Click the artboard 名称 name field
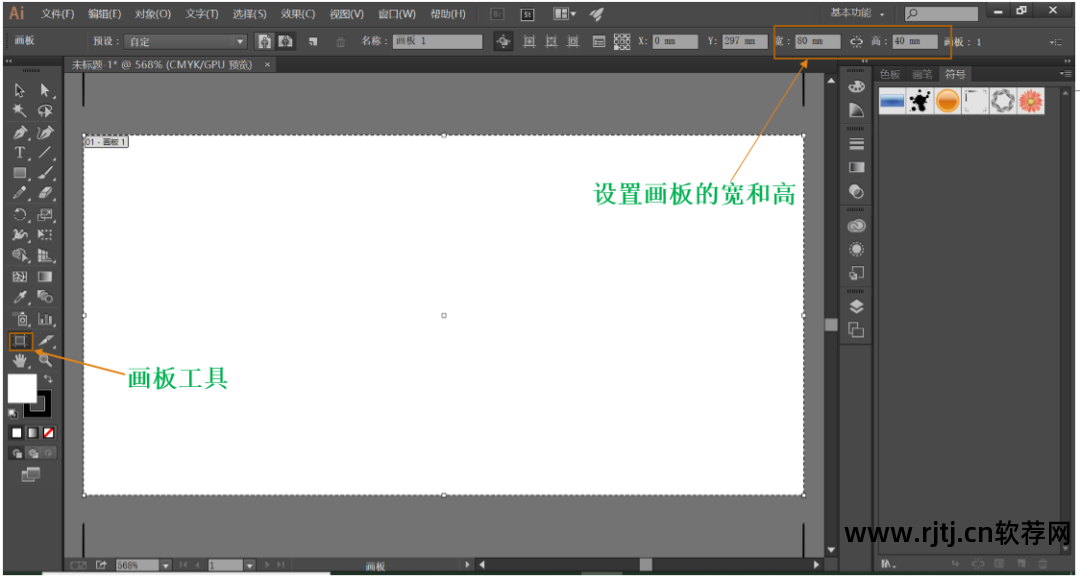 (437, 42)
